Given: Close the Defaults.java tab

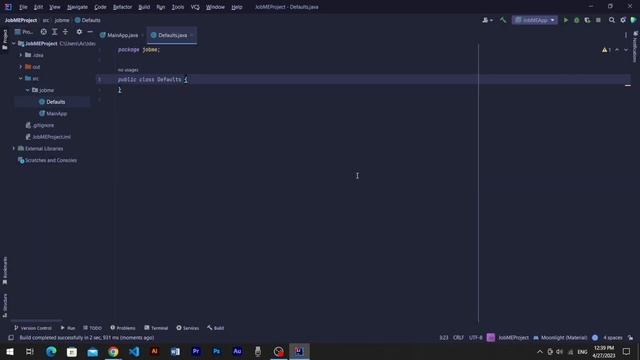Looking at the screenshot, I should 192,36.
